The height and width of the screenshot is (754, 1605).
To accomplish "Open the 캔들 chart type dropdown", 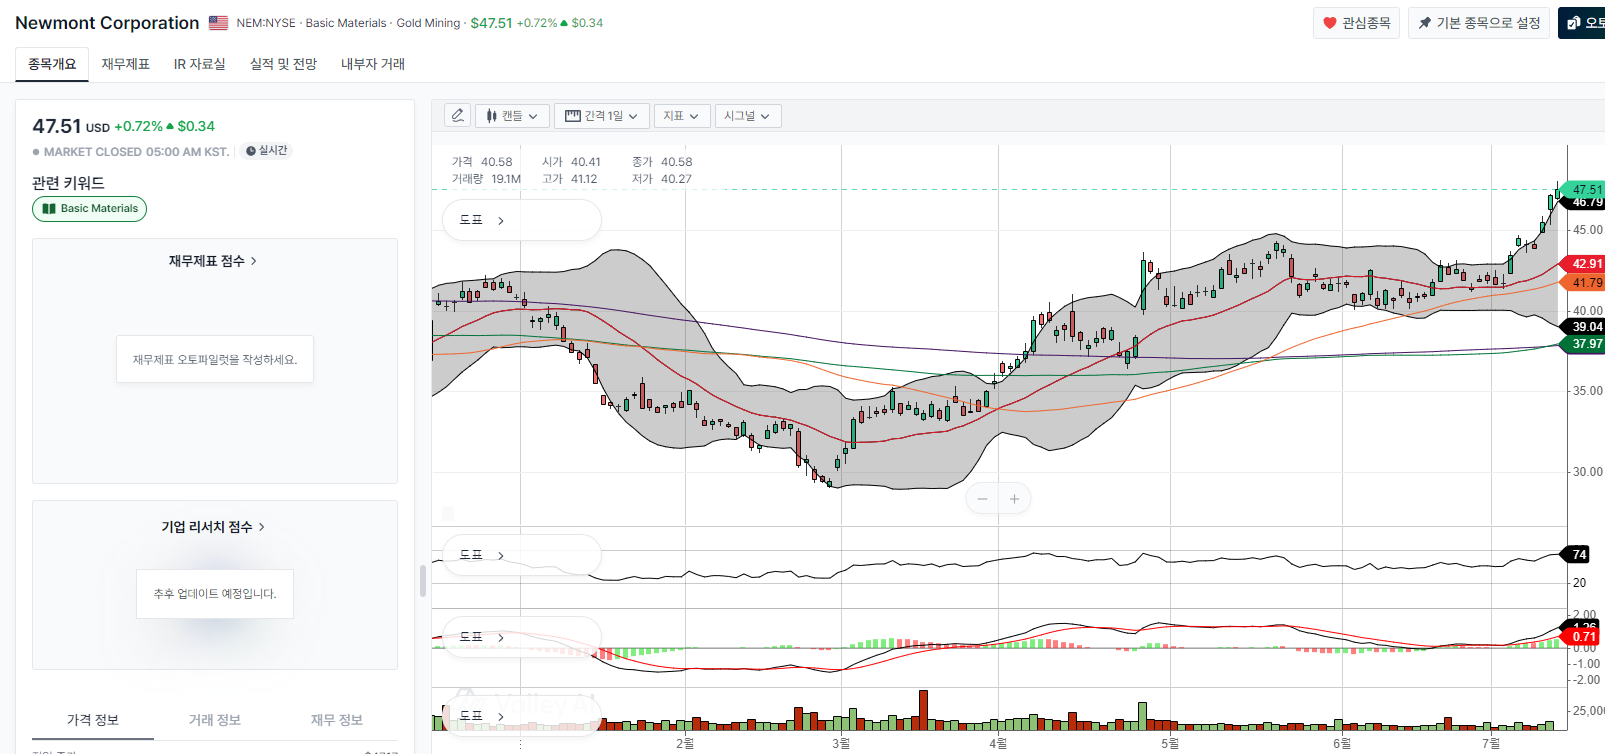I will click(x=512, y=116).
